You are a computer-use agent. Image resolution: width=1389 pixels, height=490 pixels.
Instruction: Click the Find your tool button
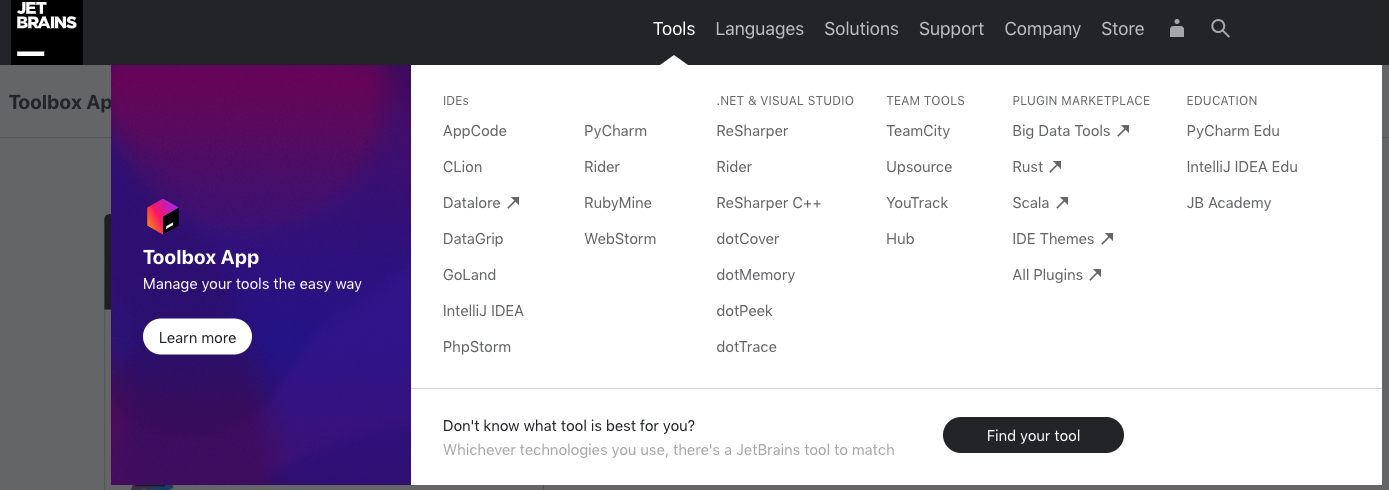[x=1033, y=435]
